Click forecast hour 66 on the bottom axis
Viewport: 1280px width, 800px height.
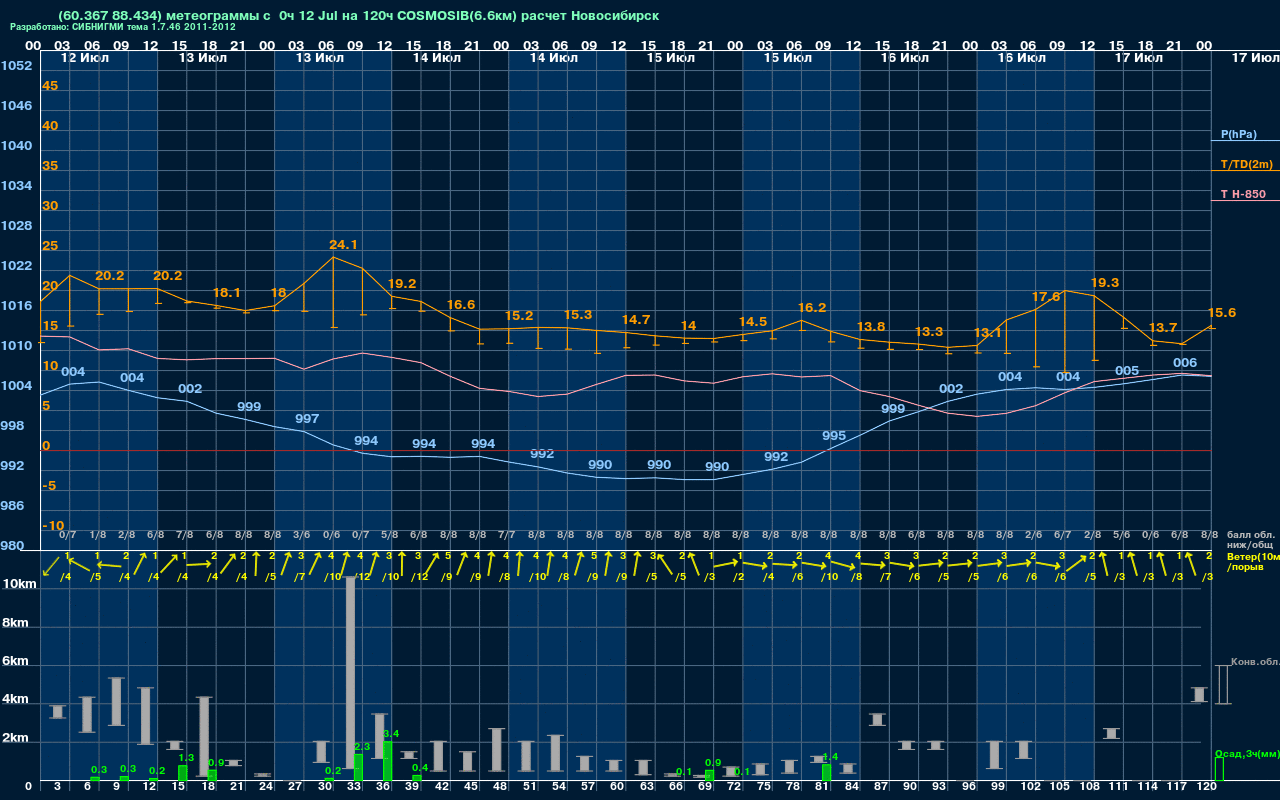(676, 788)
